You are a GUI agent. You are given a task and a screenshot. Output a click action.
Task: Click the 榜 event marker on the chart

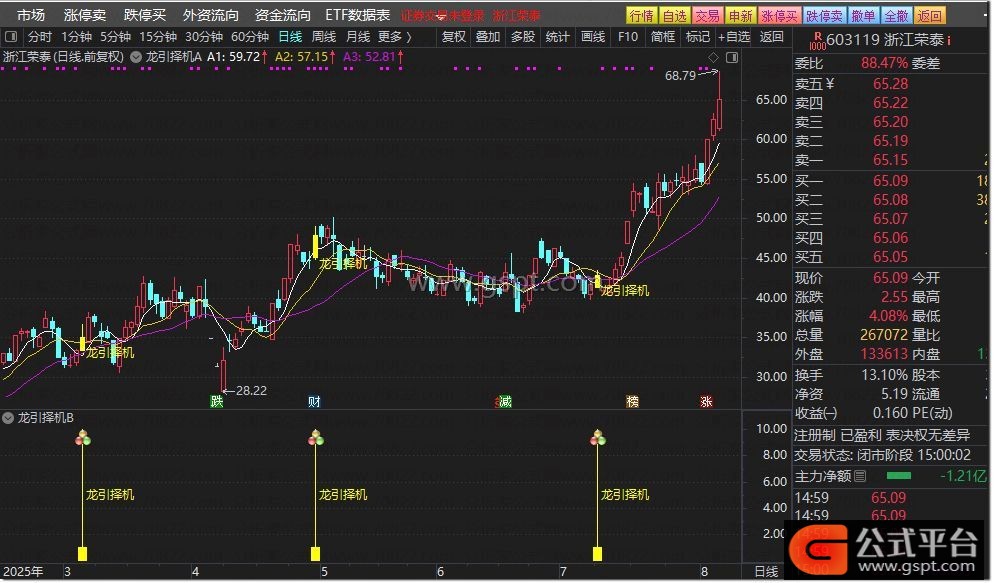[632, 401]
